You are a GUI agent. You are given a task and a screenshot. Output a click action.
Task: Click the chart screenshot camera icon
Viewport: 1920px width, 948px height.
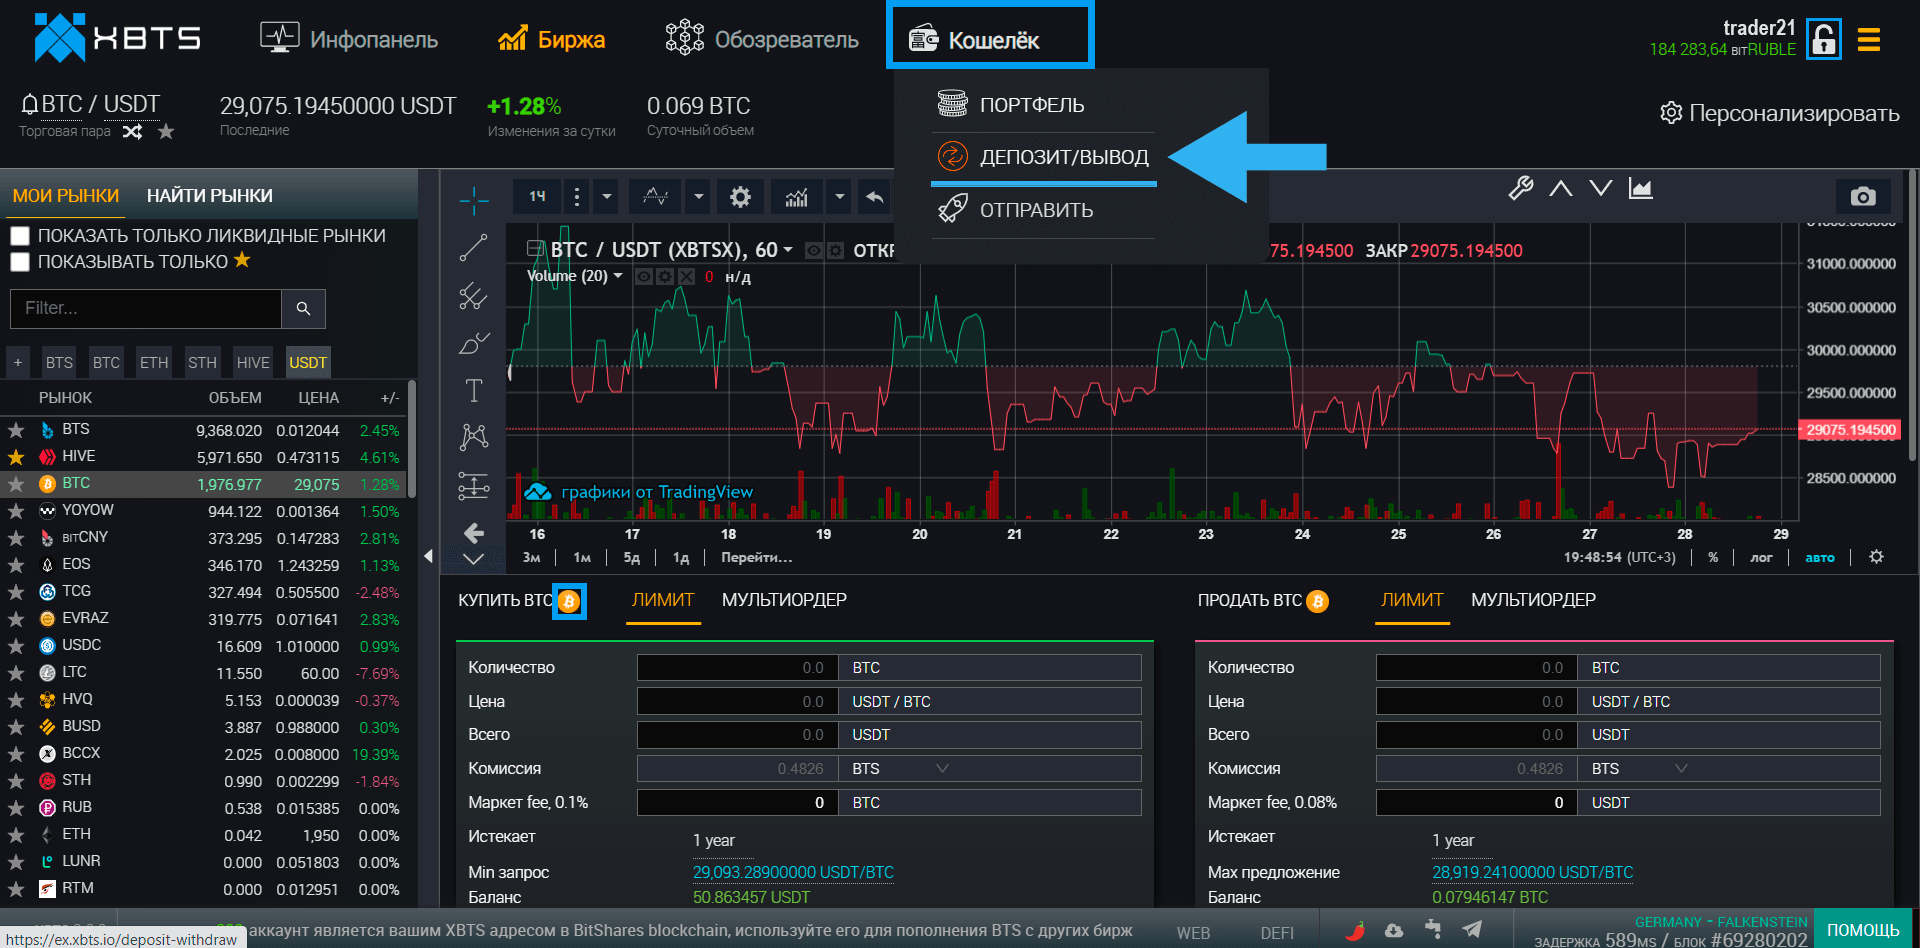tap(1862, 197)
